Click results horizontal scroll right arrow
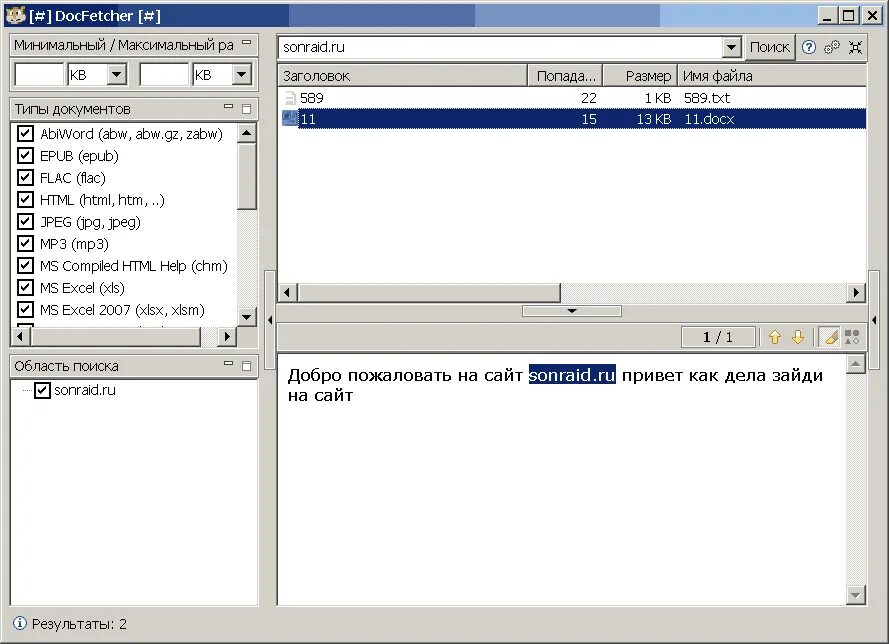The height and width of the screenshot is (644, 889). click(x=856, y=293)
